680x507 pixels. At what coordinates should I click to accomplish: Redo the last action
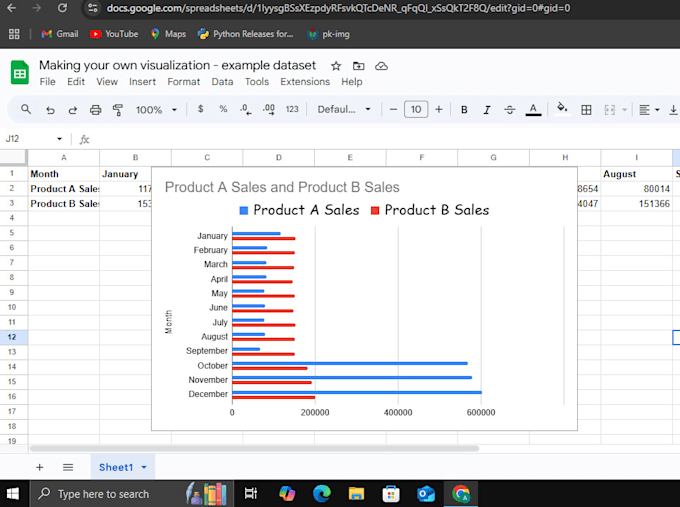72,110
